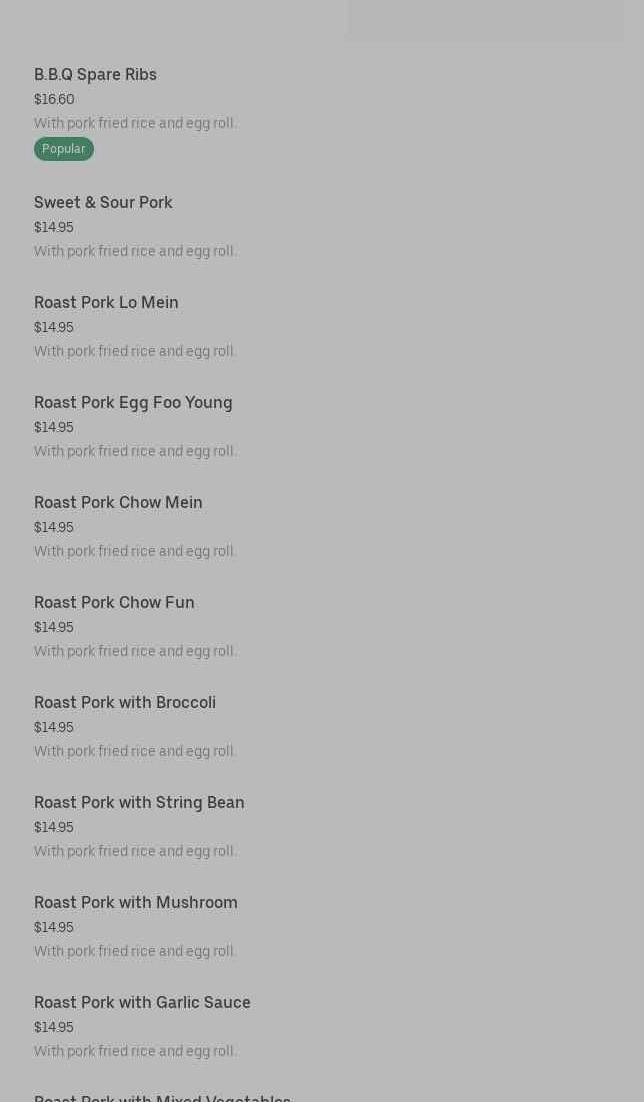The image size is (644, 1102).
Task: Open the B.B.Q Spare Ribs item
Action: (x=95, y=75)
